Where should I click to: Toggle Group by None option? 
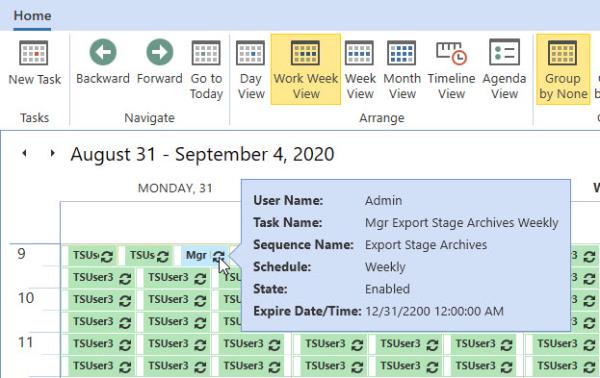pyautogui.click(x=563, y=69)
